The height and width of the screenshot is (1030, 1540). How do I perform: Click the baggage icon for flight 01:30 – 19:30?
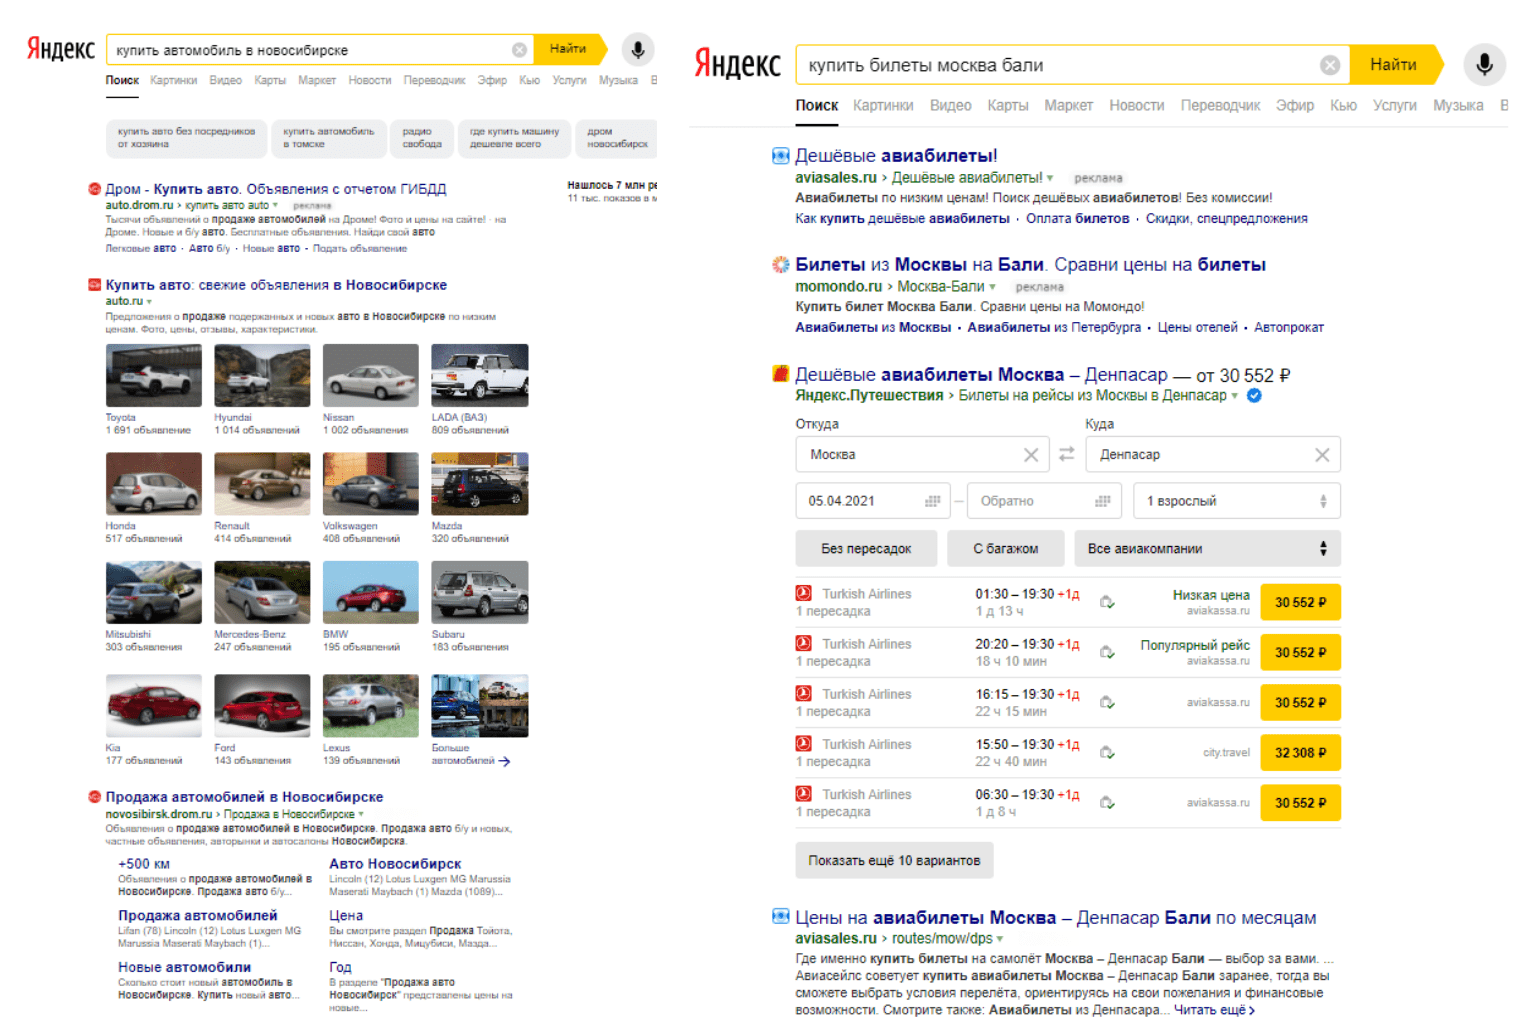tap(1107, 602)
